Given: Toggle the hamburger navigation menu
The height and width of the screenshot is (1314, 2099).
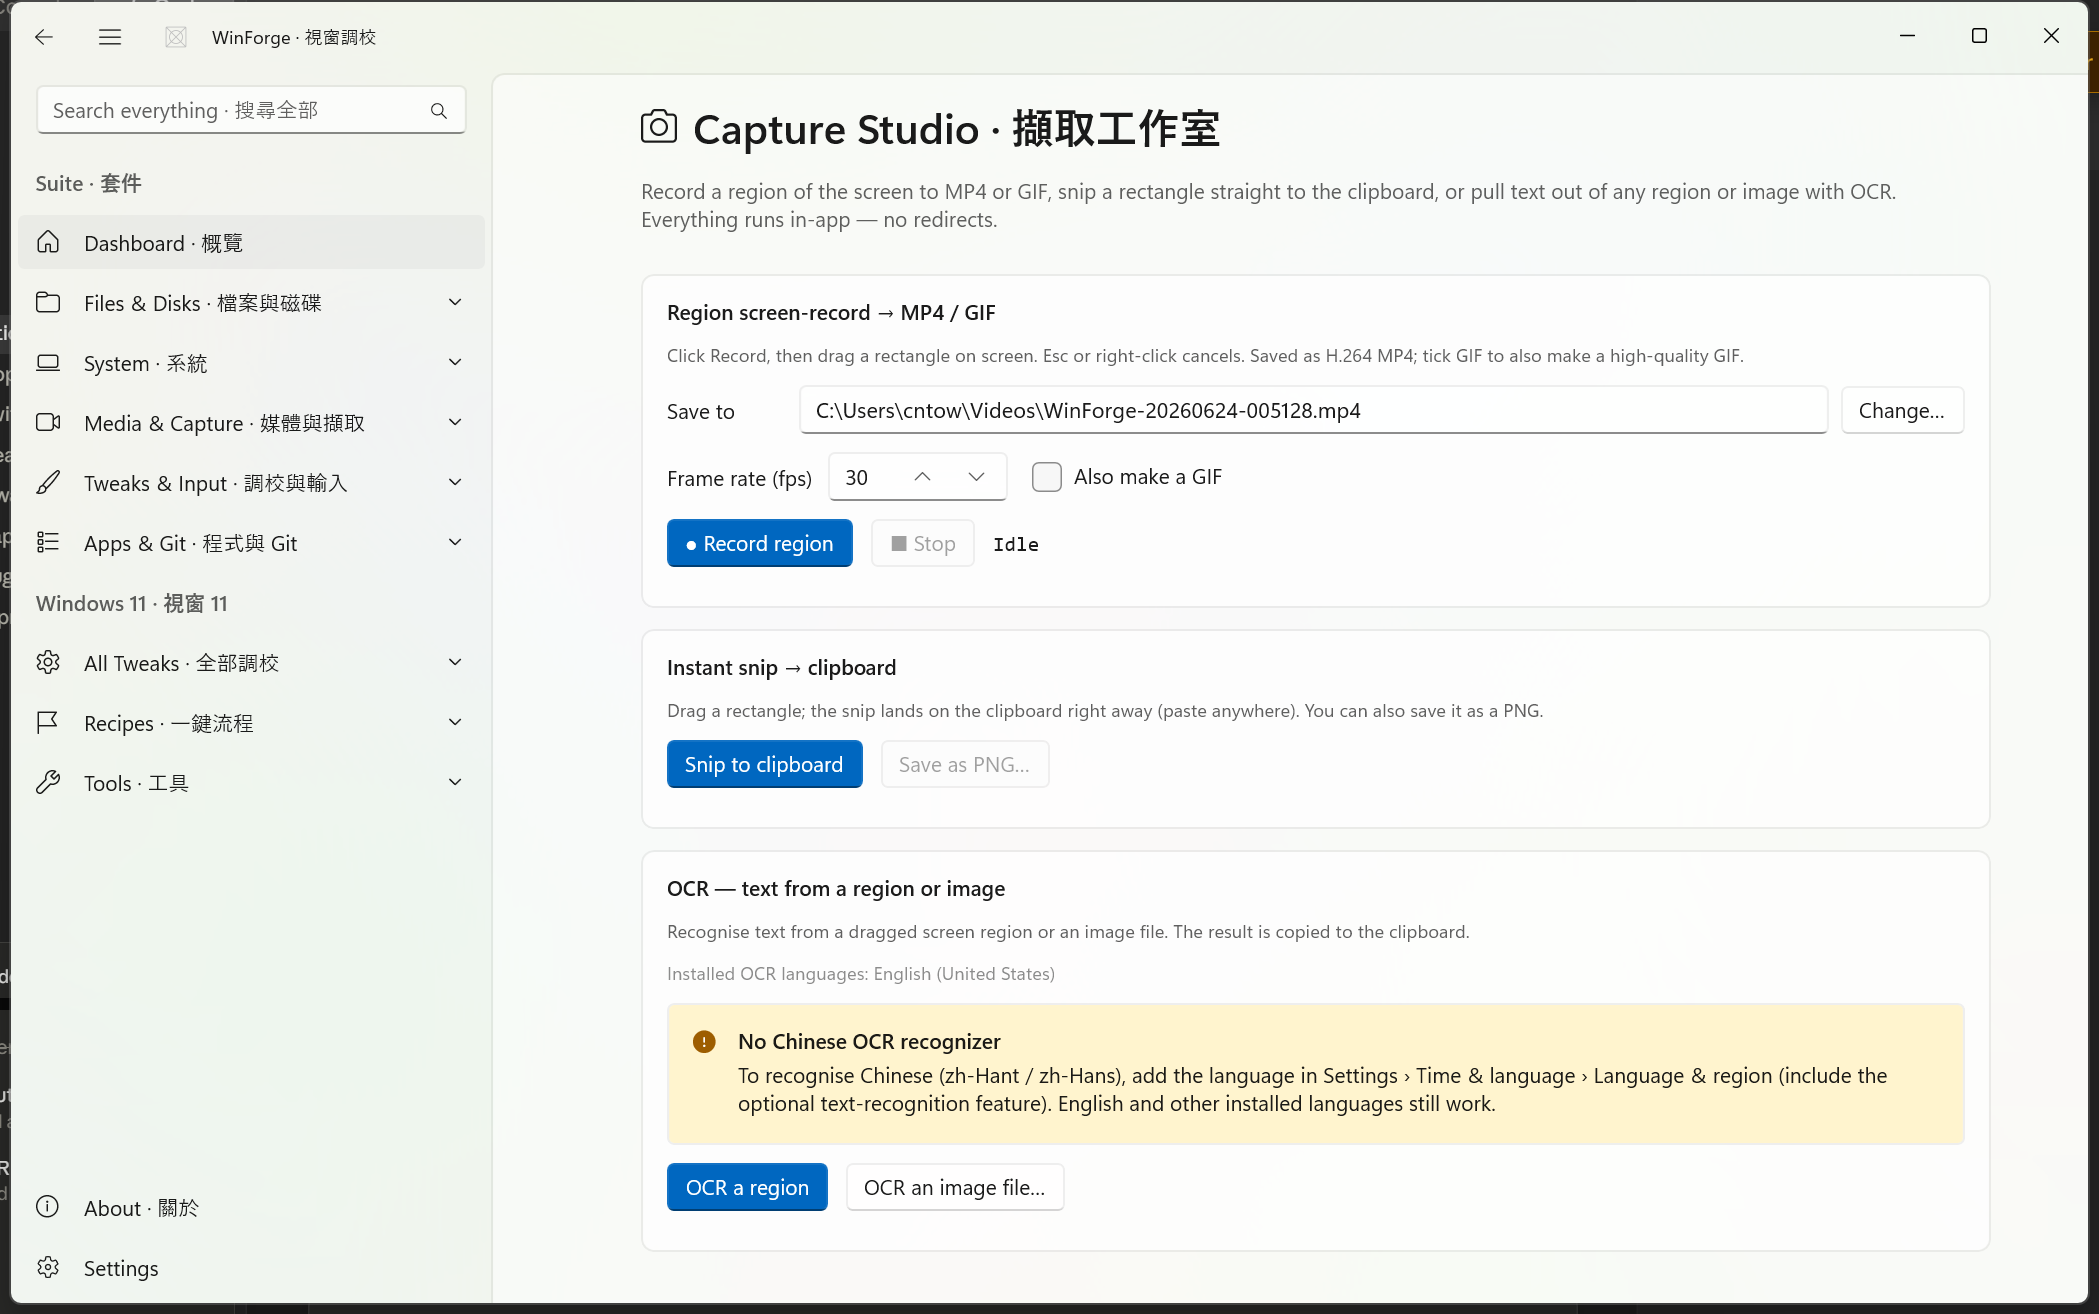Looking at the screenshot, I should (110, 37).
